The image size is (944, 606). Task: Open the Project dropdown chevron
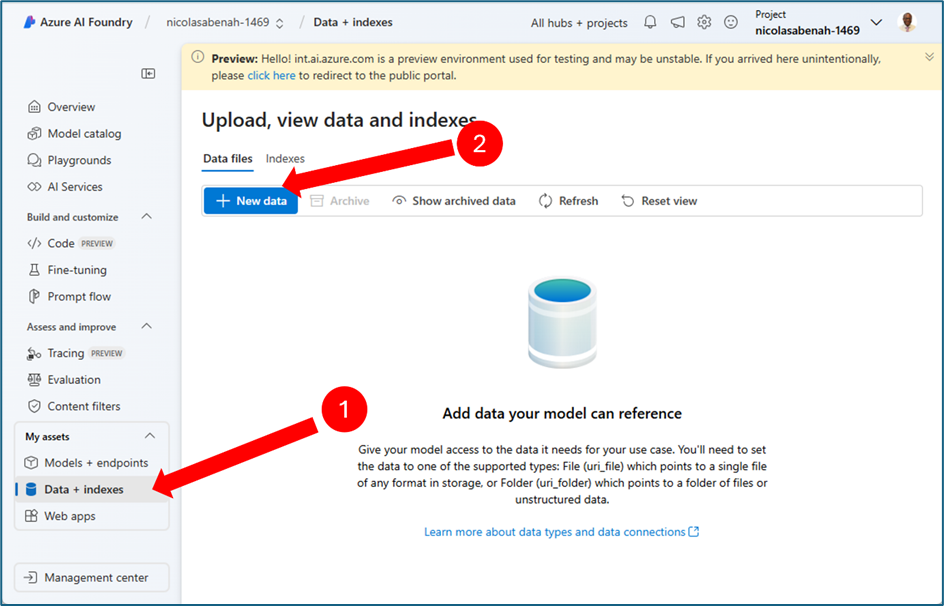pyautogui.click(x=877, y=23)
